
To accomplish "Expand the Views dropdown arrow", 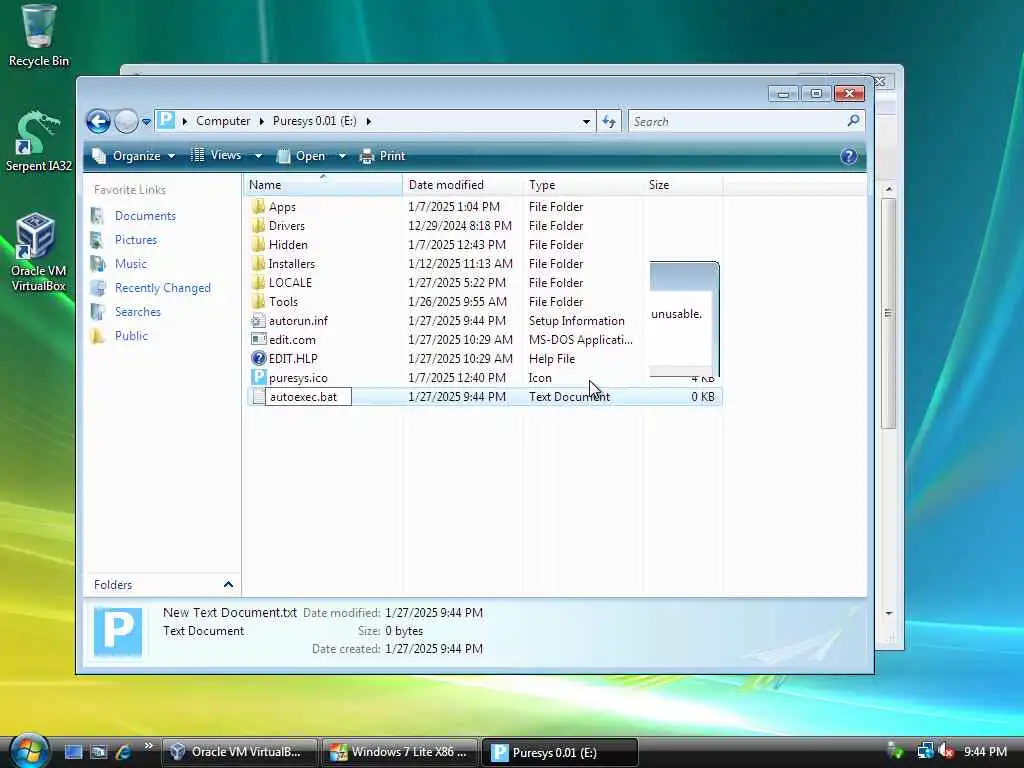I will click(x=258, y=156).
